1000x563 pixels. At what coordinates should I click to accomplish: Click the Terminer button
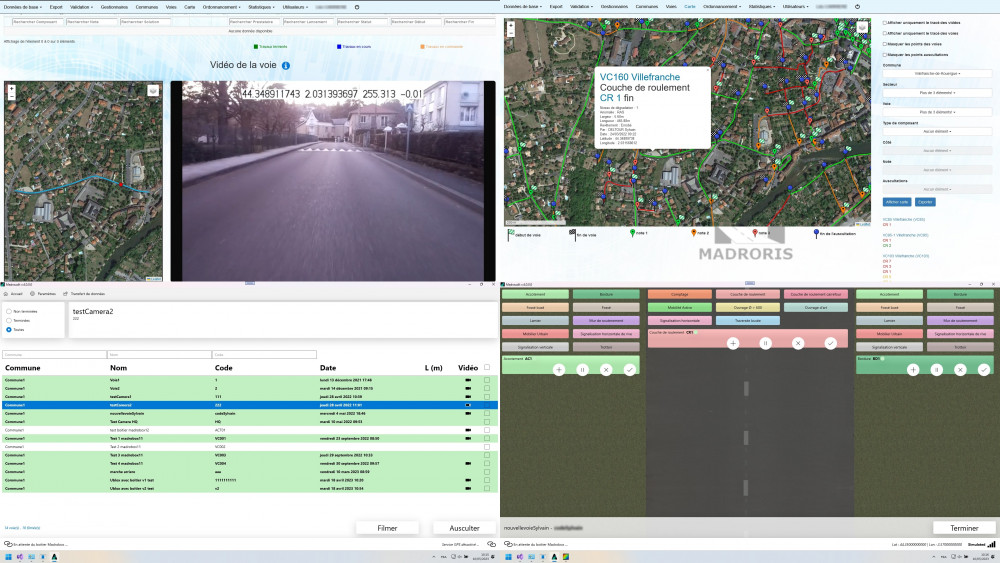point(964,527)
